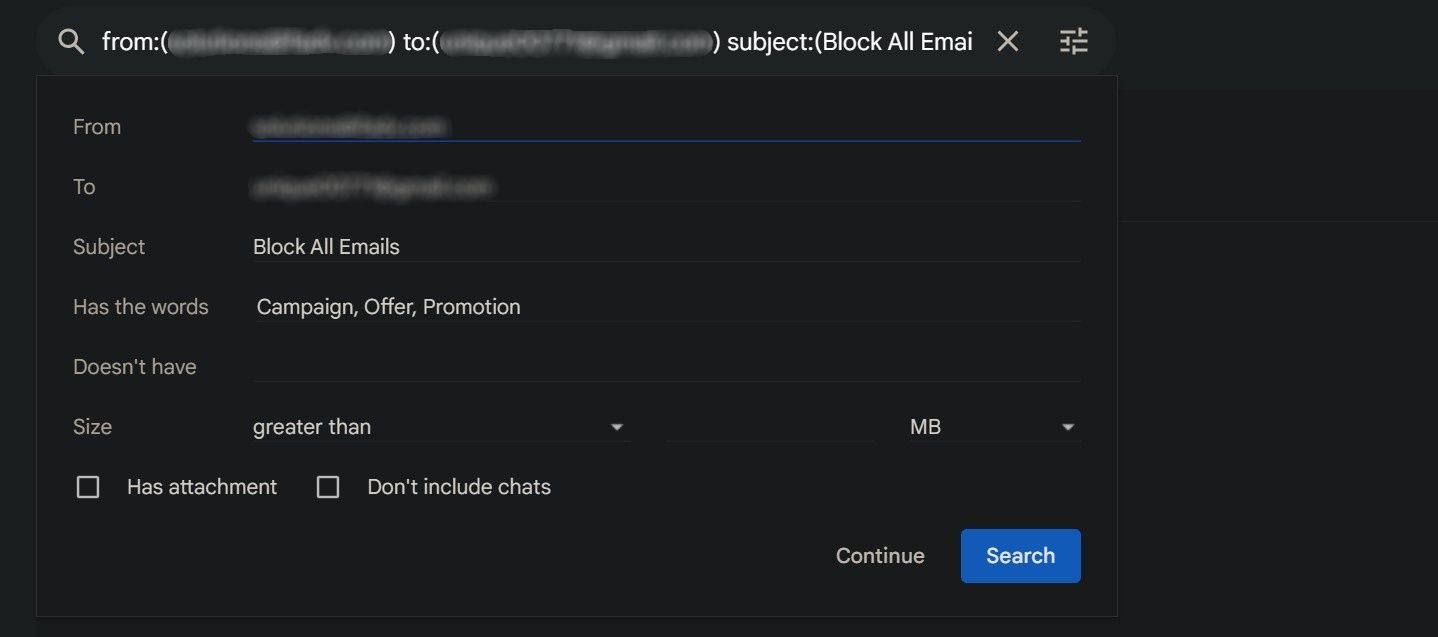Screen dimensions: 1438x637
Task: Click the search magnifying glass icon
Action: click(69, 41)
